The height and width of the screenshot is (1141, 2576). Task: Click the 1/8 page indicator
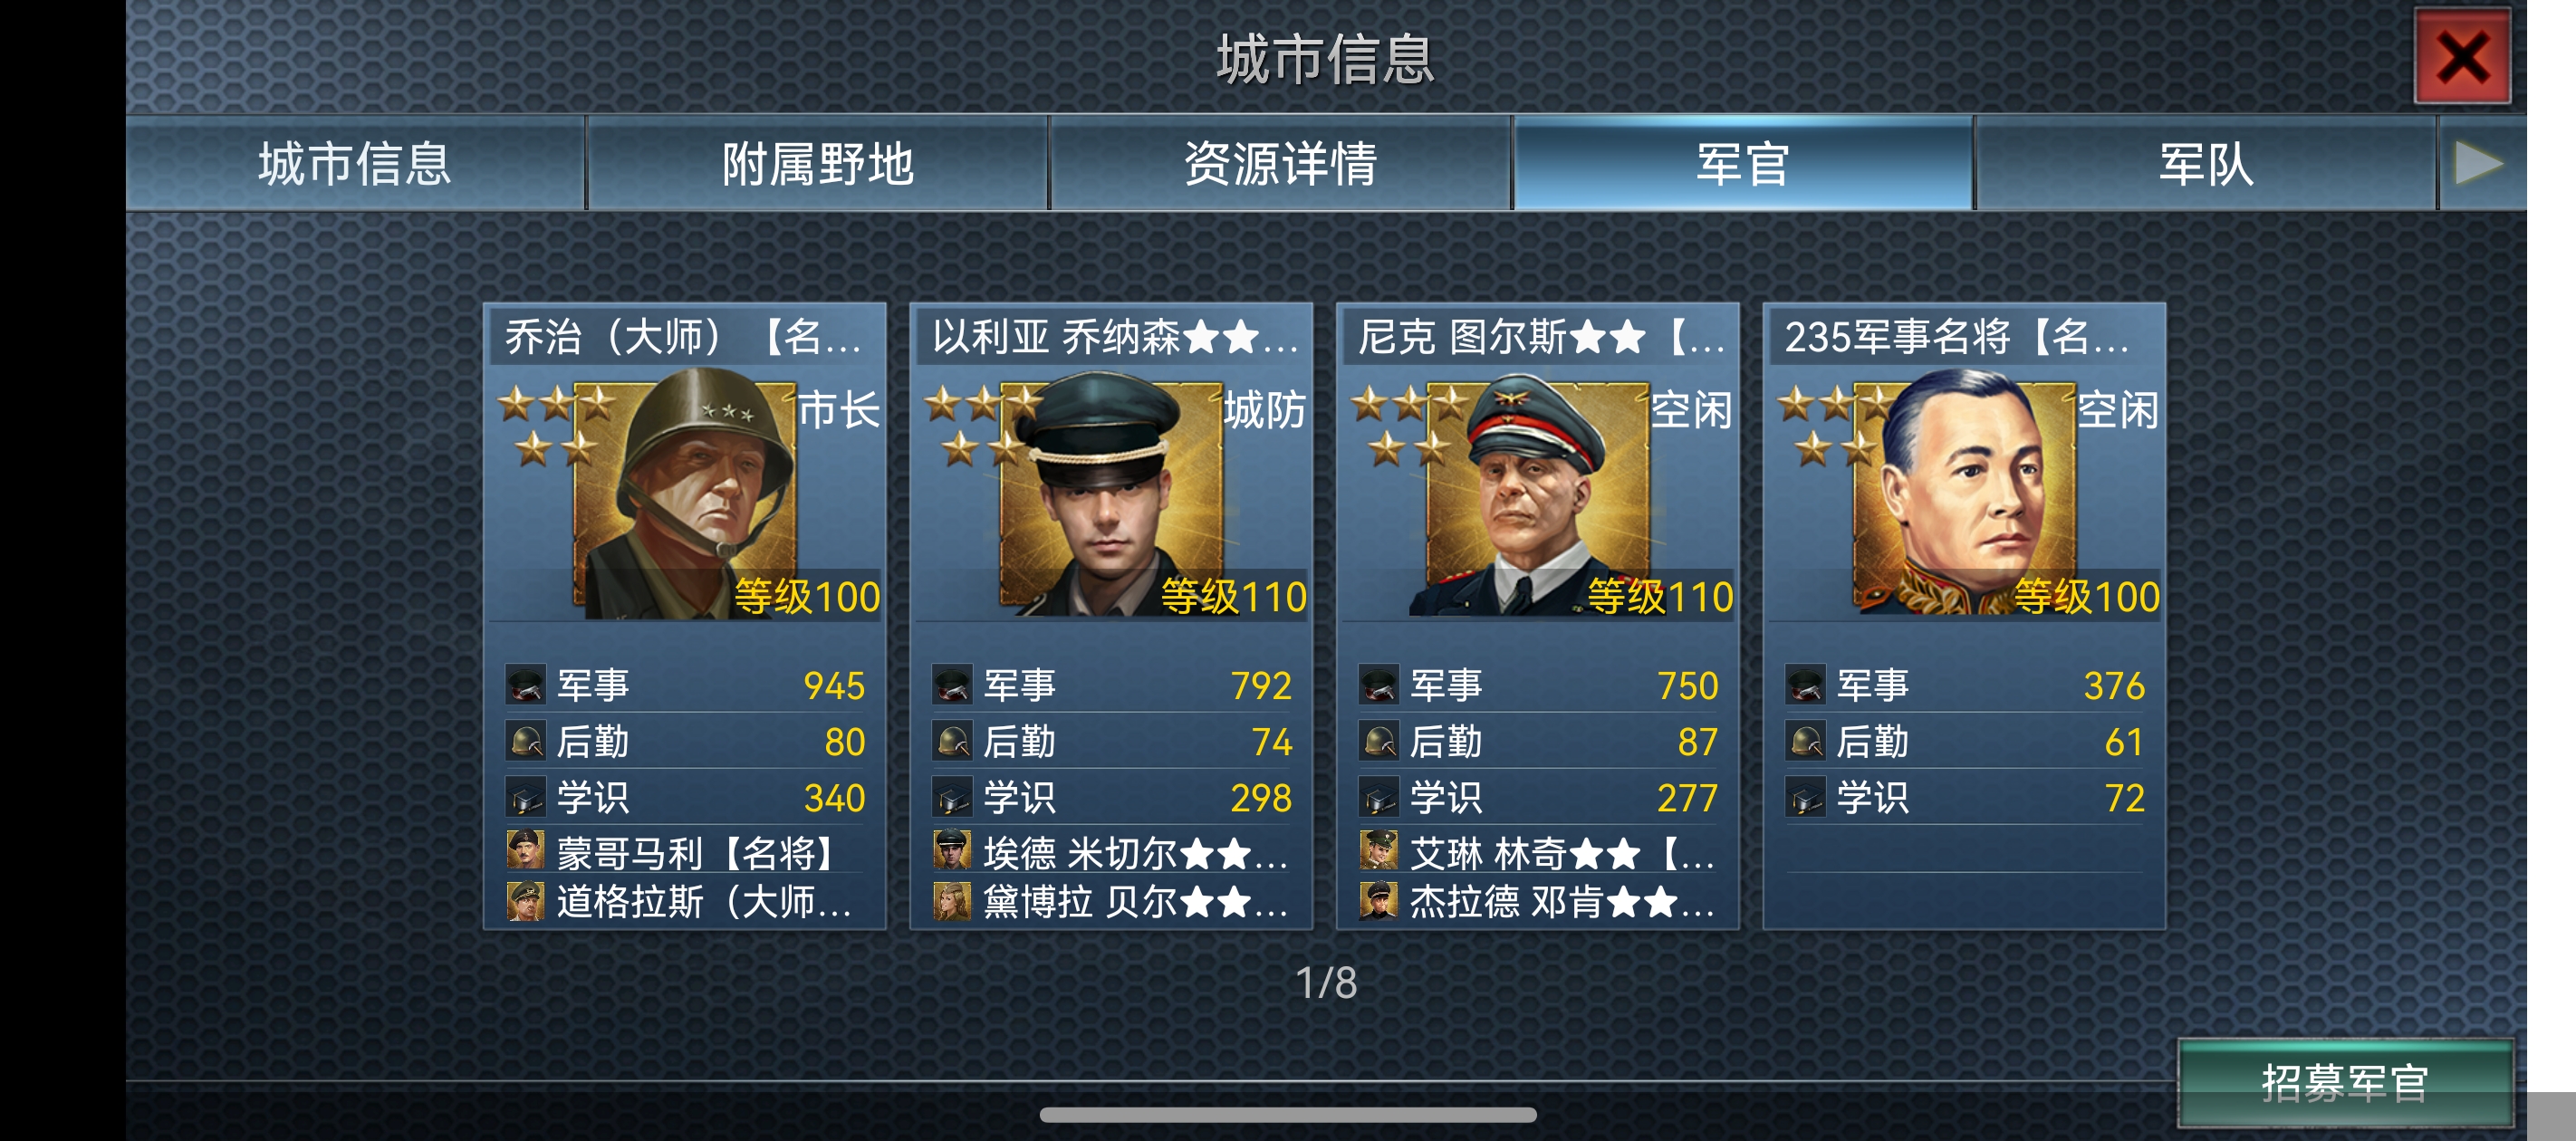point(1326,983)
